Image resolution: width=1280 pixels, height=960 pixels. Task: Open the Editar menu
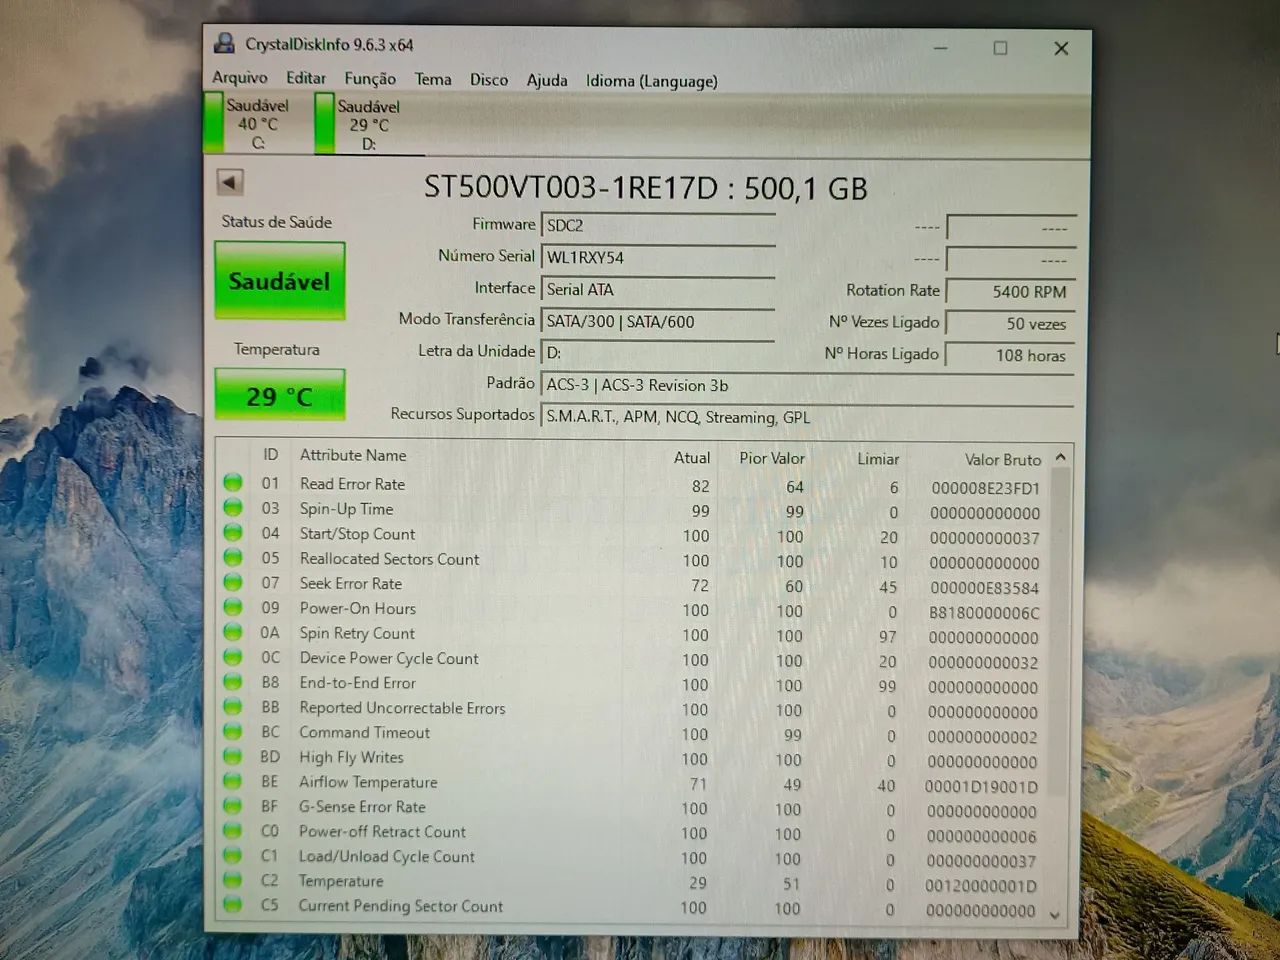click(306, 78)
